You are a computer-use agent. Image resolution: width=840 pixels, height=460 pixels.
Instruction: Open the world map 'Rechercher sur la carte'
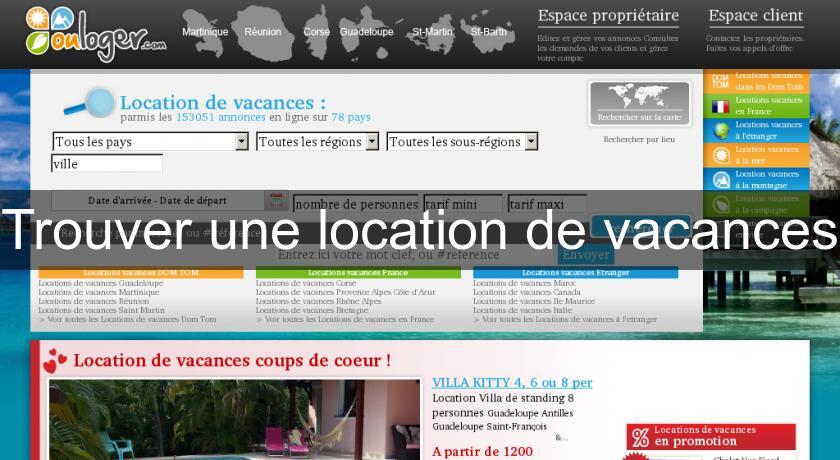pos(639,103)
